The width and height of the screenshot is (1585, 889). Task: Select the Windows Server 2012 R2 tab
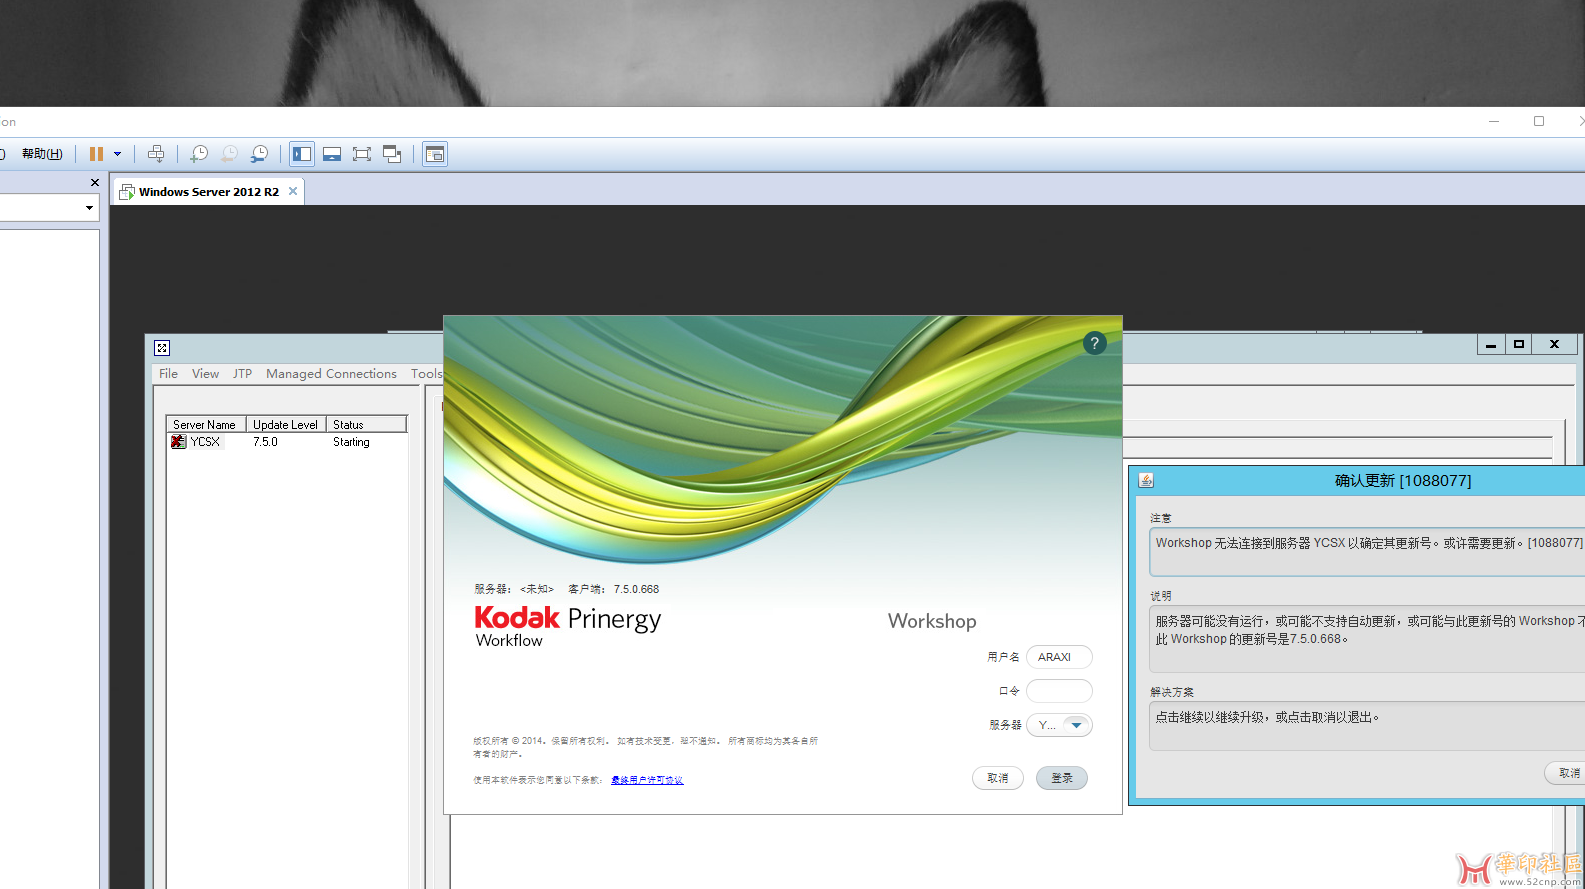click(x=209, y=191)
